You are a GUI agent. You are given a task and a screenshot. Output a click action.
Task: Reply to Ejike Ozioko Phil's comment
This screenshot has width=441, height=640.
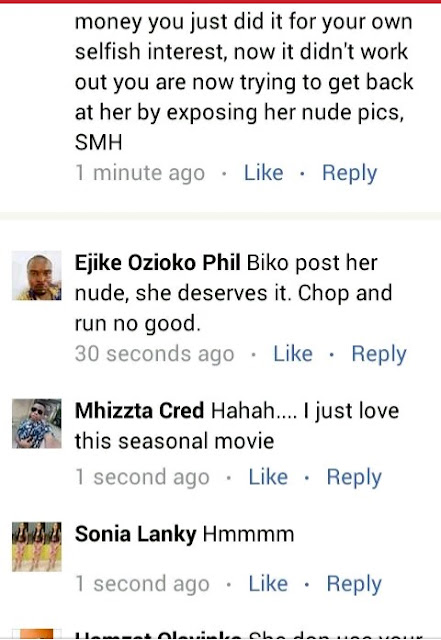tap(379, 355)
